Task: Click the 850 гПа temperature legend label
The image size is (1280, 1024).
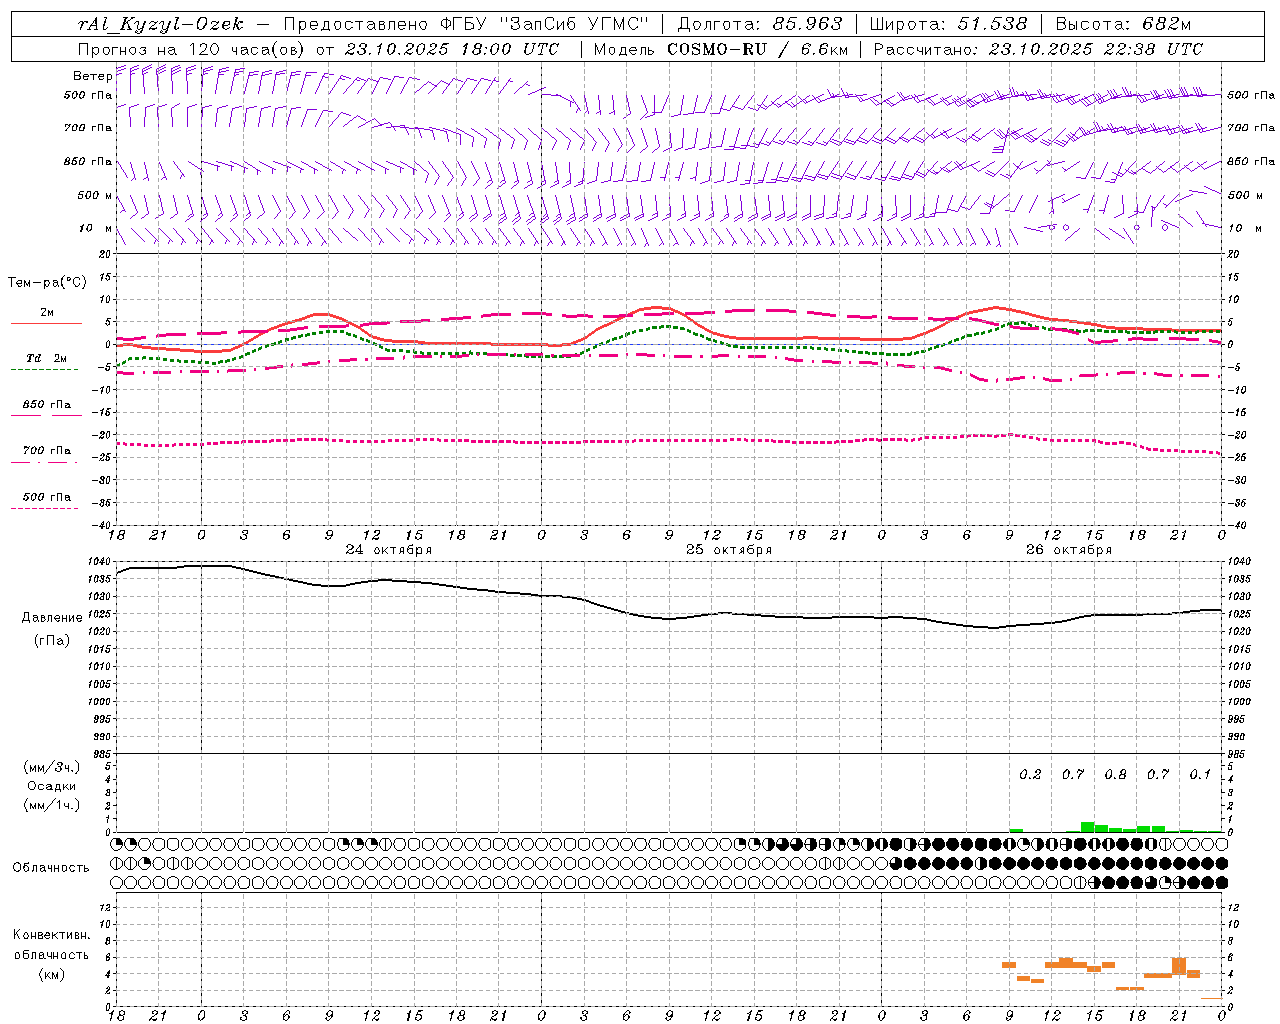Action: coord(47,405)
